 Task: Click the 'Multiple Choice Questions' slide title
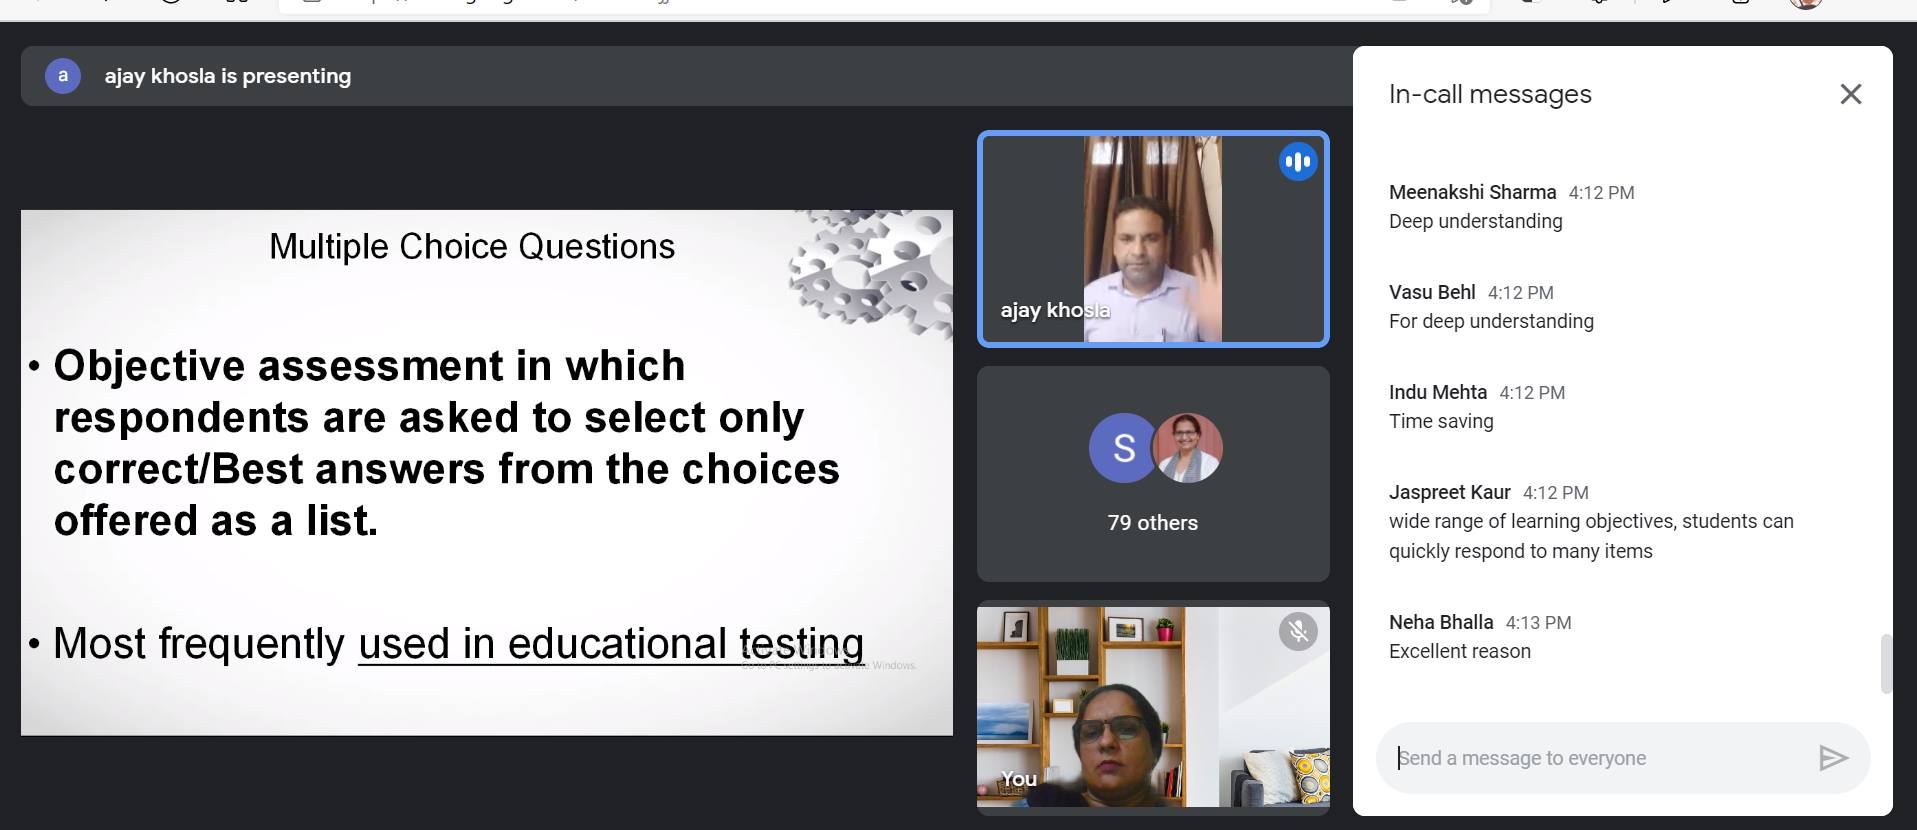pos(472,246)
